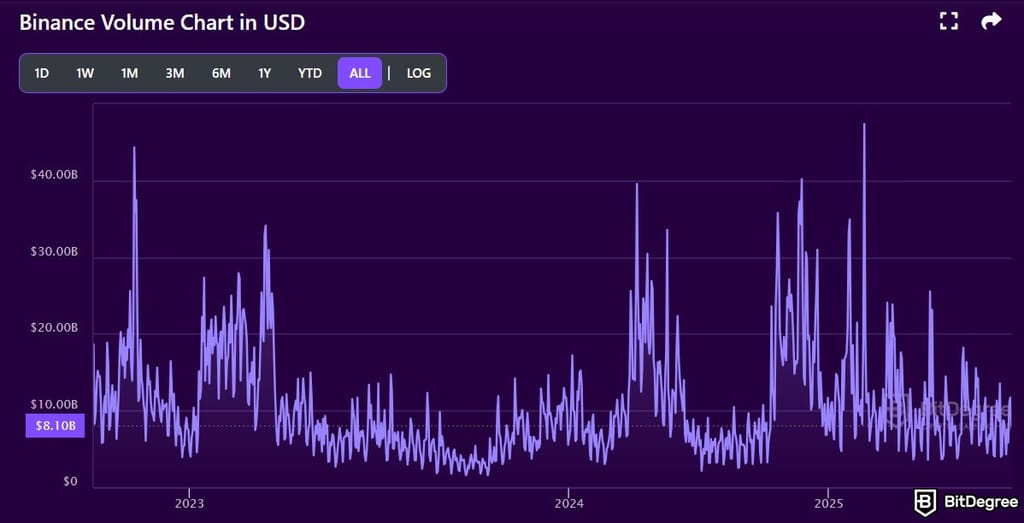Open the chart in fullscreen mode
This screenshot has width=1024, height=523.
tap(948, 22)
